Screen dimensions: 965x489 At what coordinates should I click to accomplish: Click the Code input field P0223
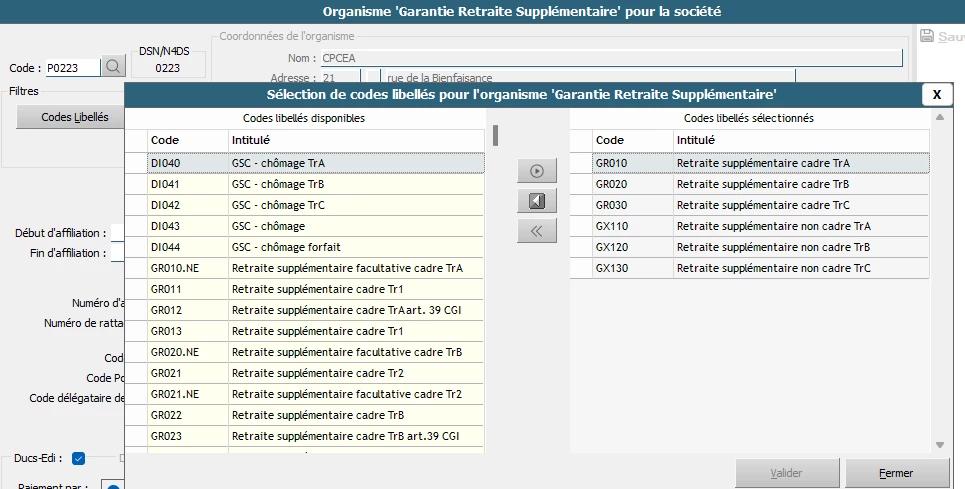point(73,68)
